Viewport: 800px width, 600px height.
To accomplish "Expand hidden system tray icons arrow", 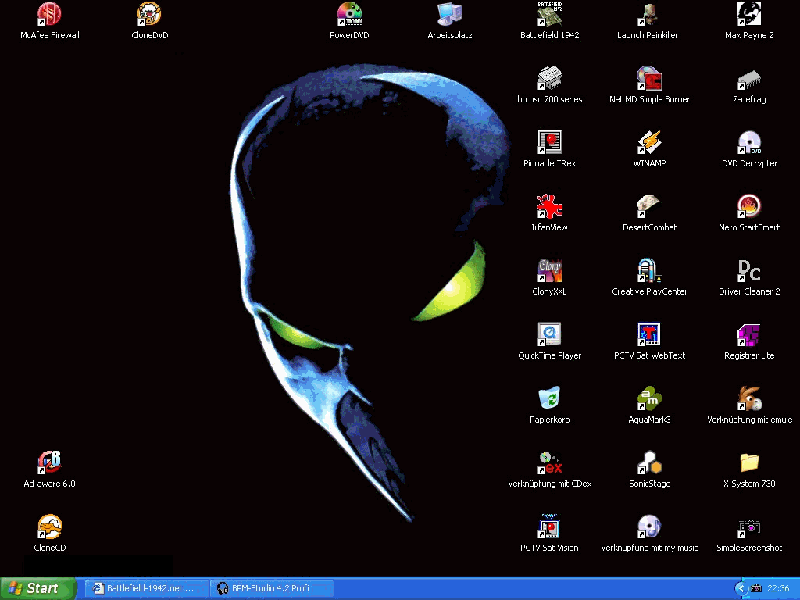I will tap(741, 588).
